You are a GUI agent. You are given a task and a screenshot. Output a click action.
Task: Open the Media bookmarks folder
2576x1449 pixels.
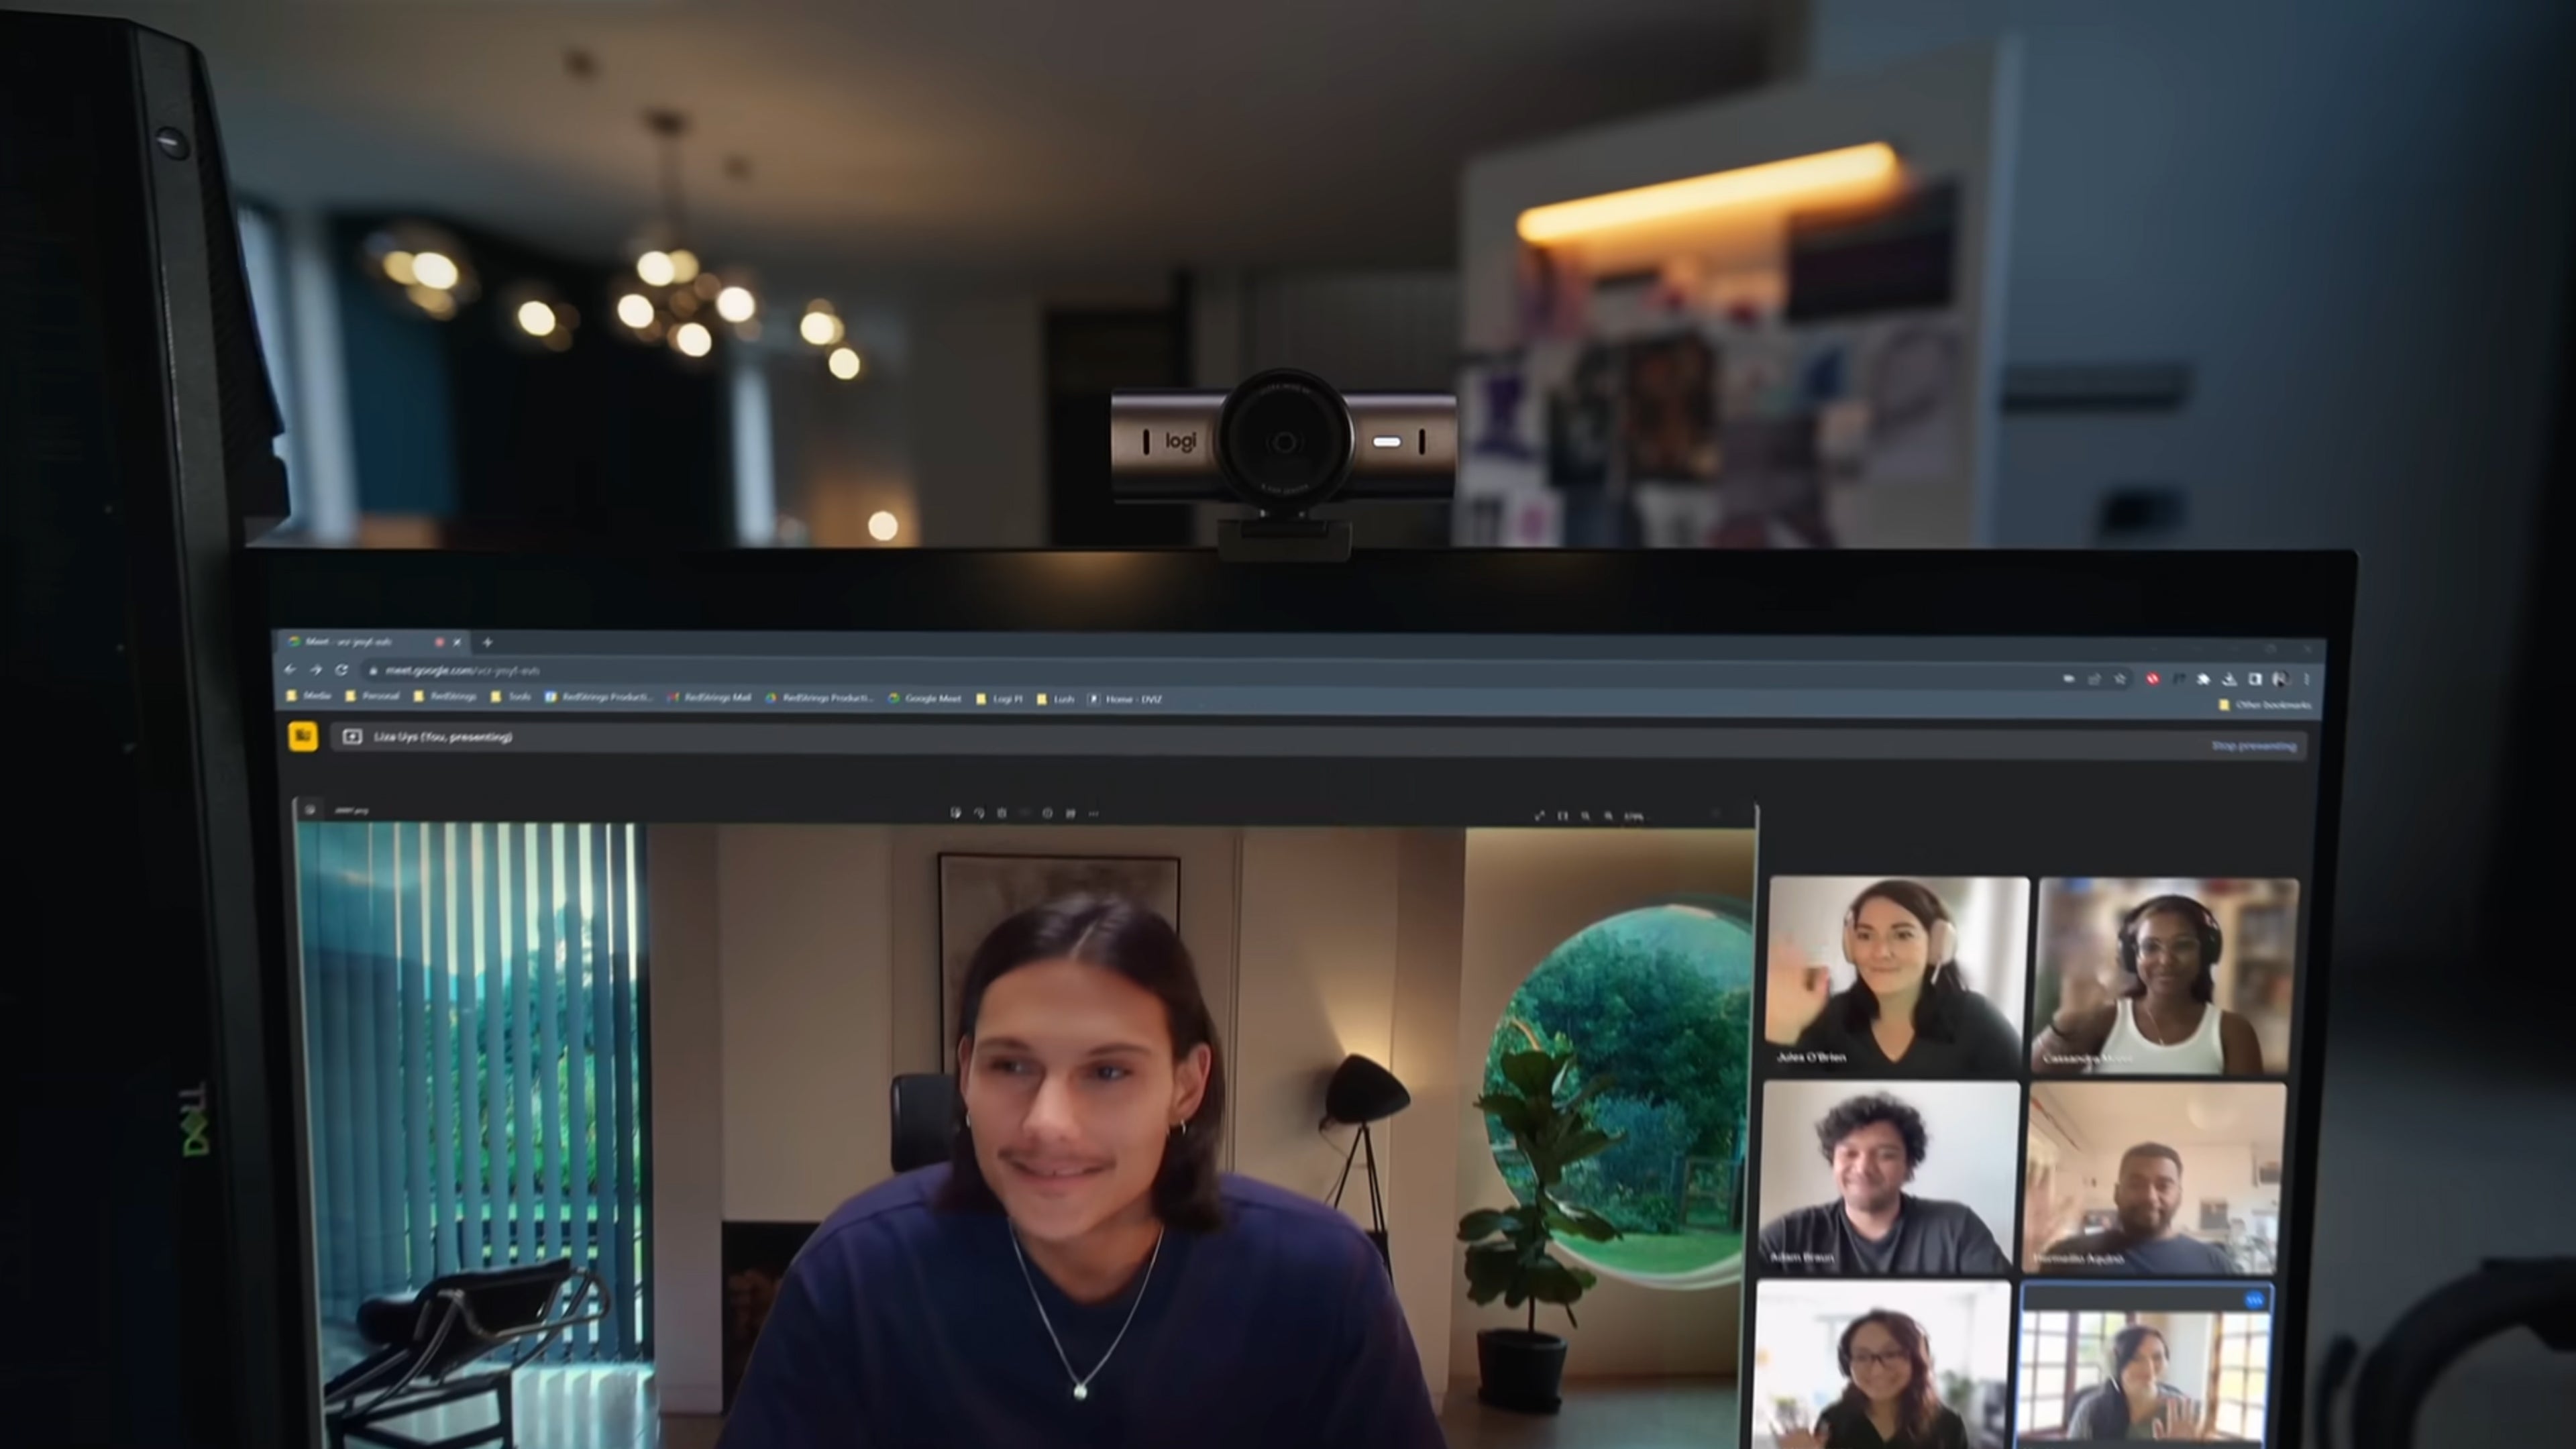pos(309,695)
